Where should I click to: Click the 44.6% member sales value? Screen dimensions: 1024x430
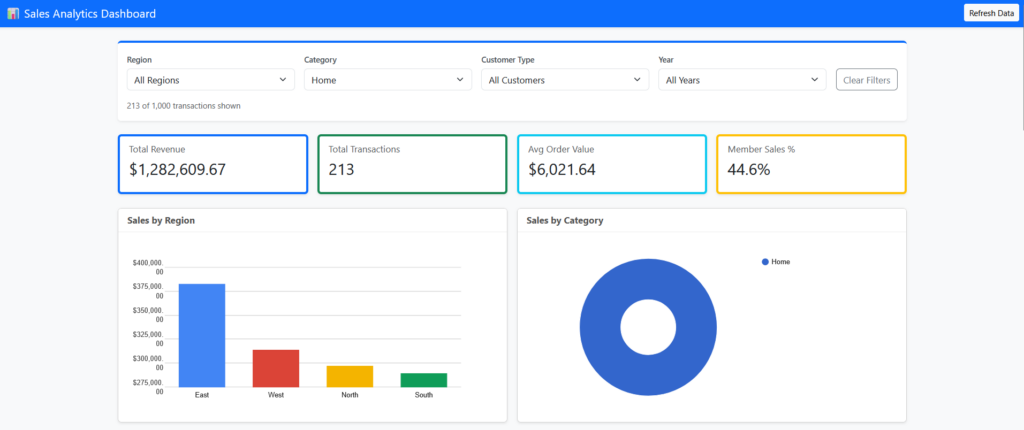749,170
